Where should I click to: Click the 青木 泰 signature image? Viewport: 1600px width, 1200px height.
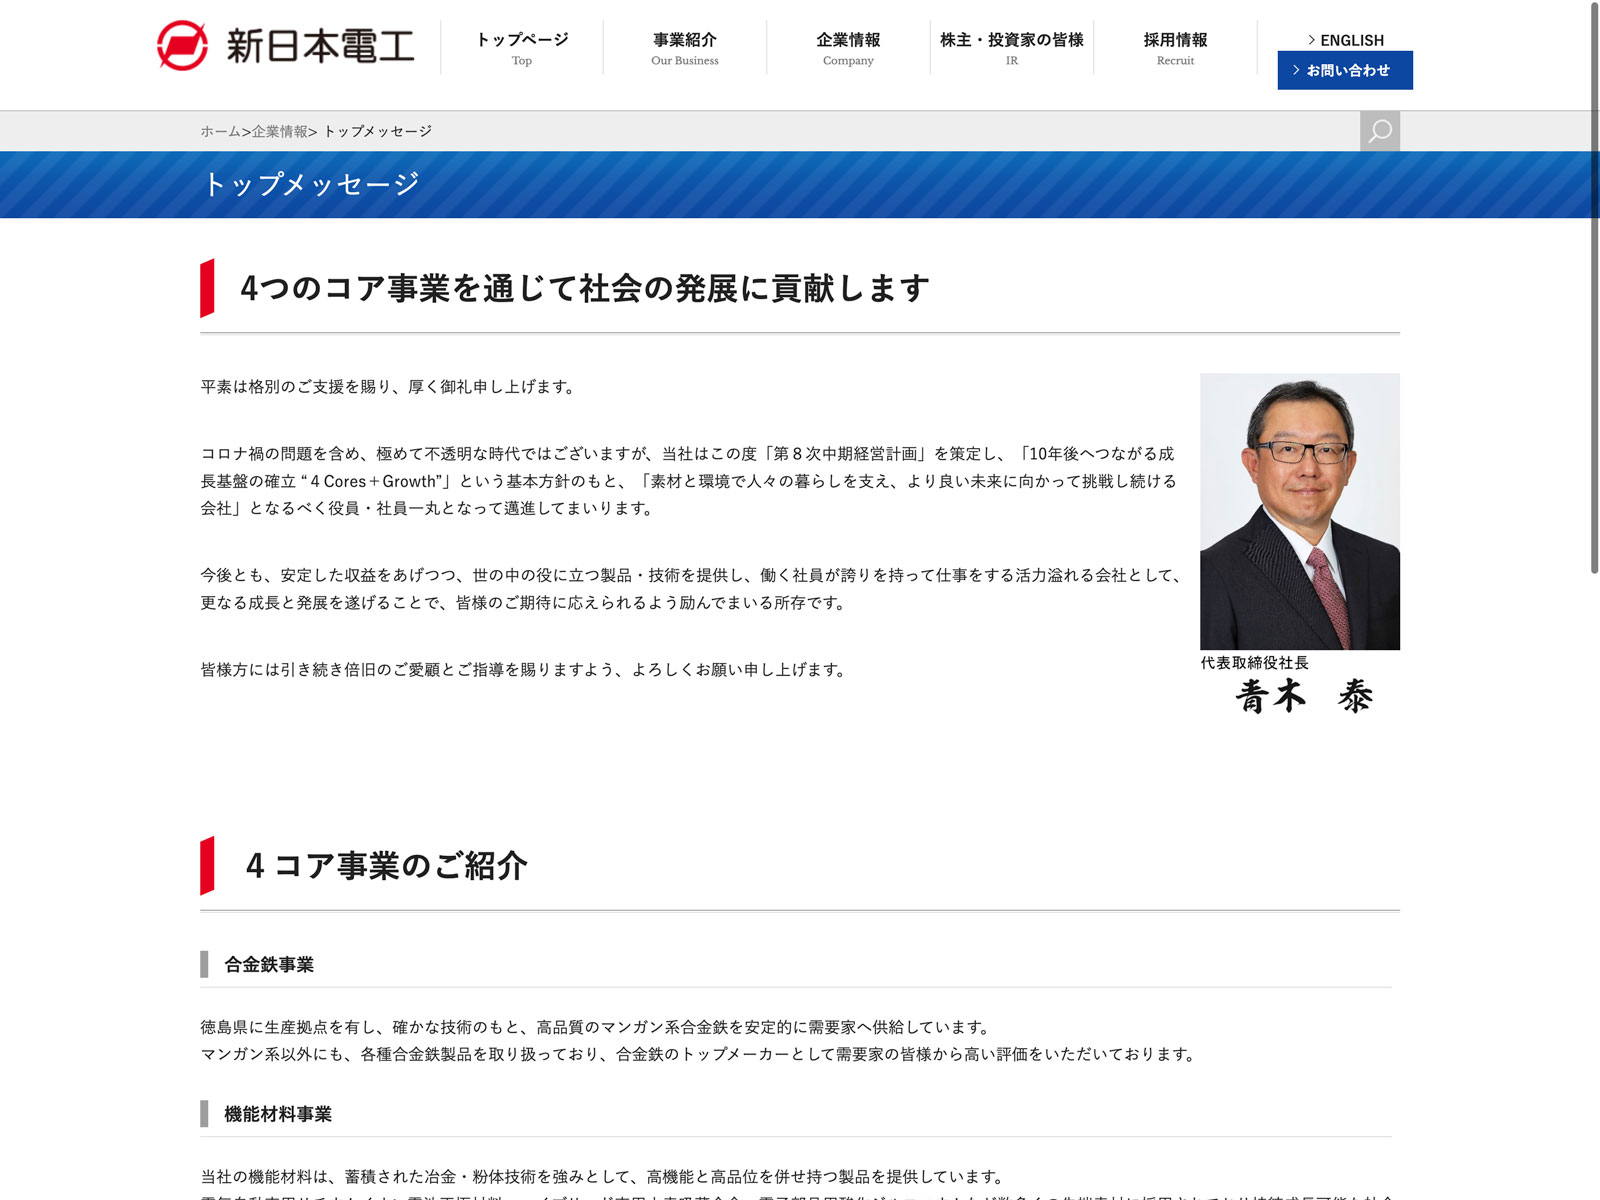(1303, 696)
